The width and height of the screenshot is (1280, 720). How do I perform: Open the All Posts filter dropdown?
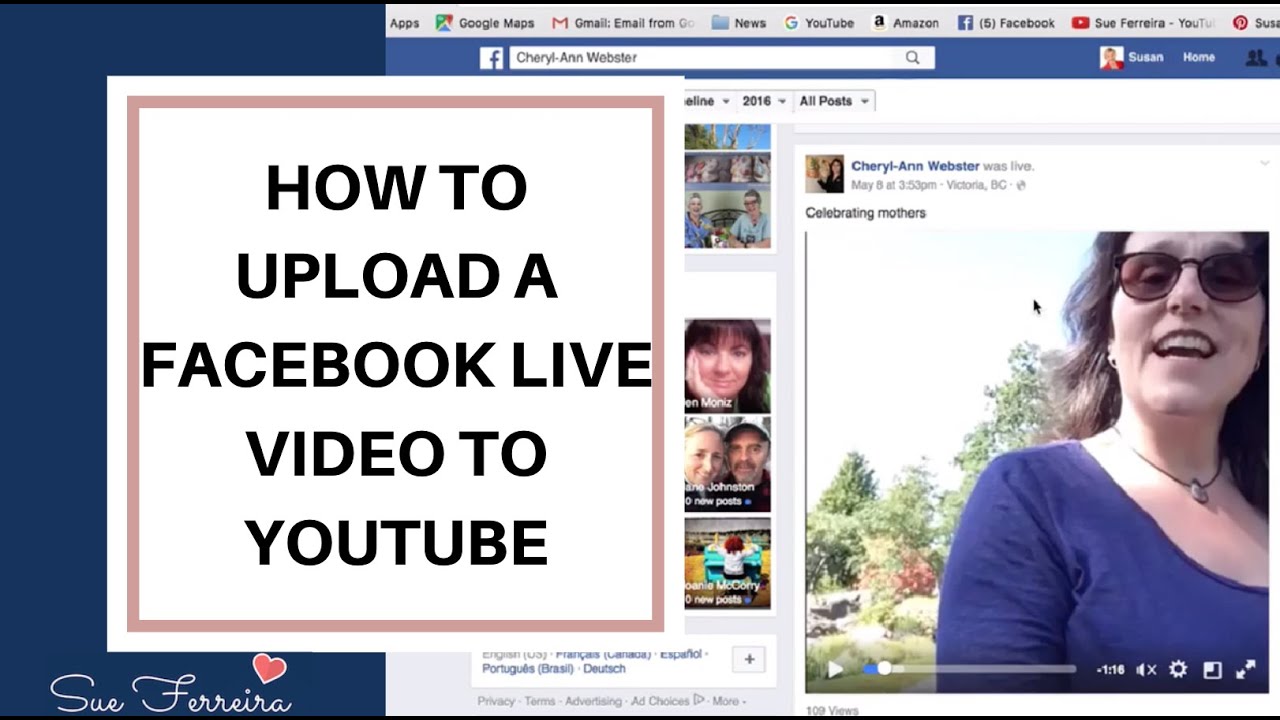pos(834,101)
